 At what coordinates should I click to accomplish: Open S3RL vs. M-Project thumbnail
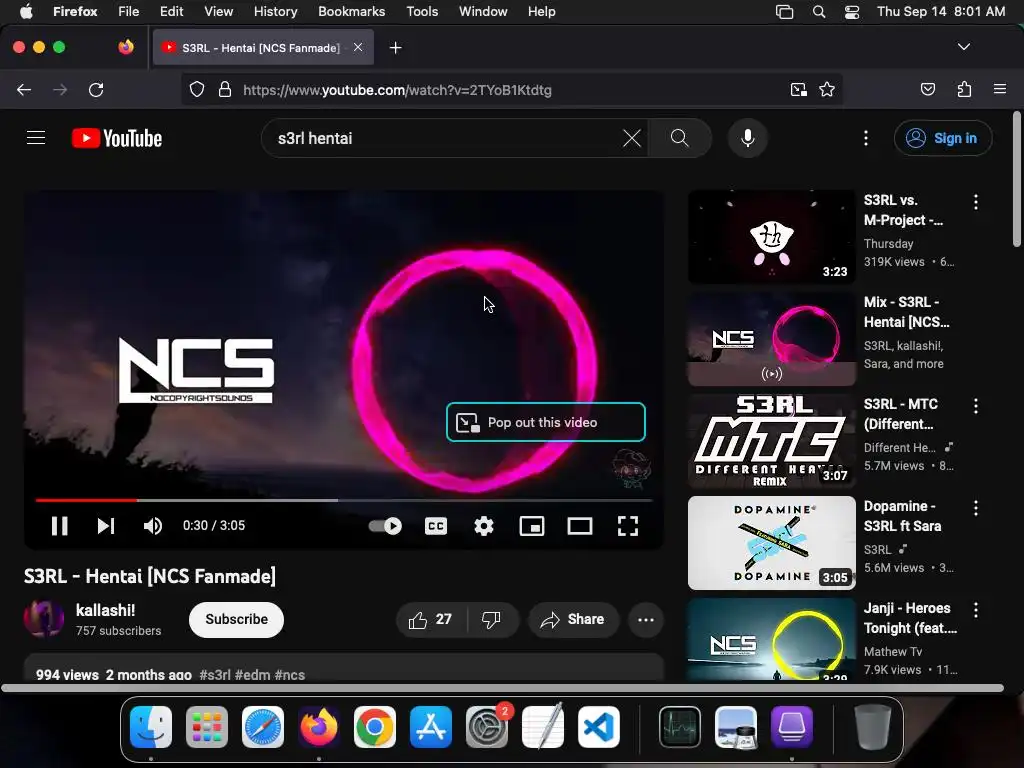(772, 237)
